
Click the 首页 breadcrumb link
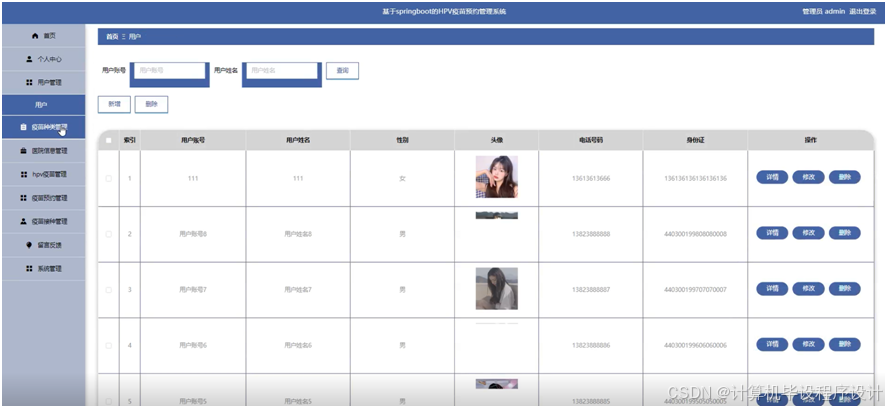(112, 37)
